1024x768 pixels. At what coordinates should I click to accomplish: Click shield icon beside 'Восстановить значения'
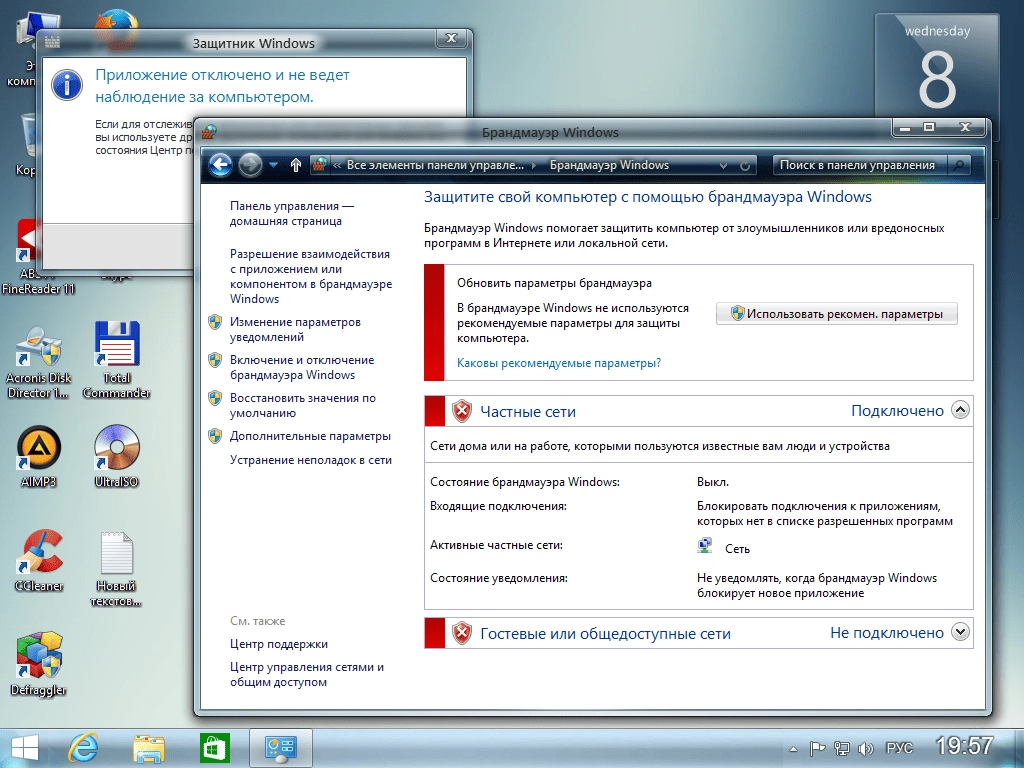tap(215, 398)
